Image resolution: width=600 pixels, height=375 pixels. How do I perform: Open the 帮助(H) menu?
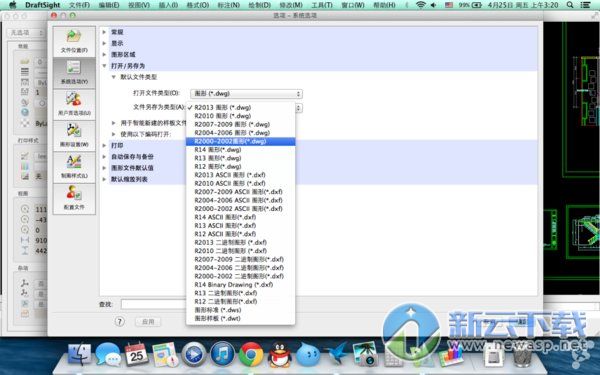[x=384, y=5]
